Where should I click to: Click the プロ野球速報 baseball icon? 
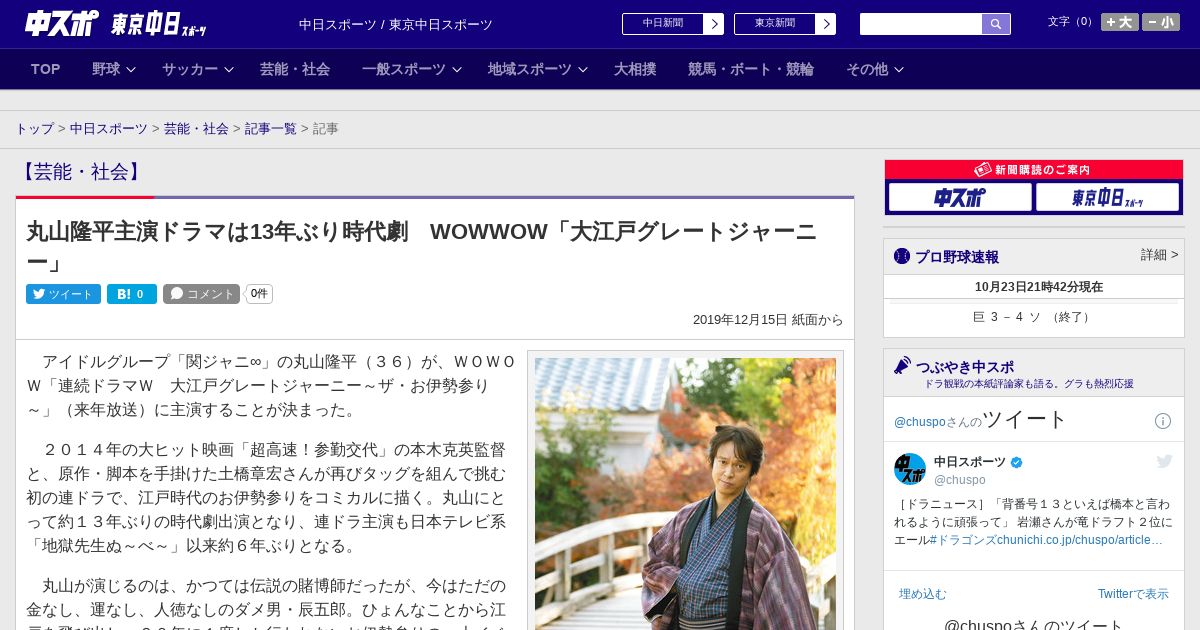(x=902, y=256)
